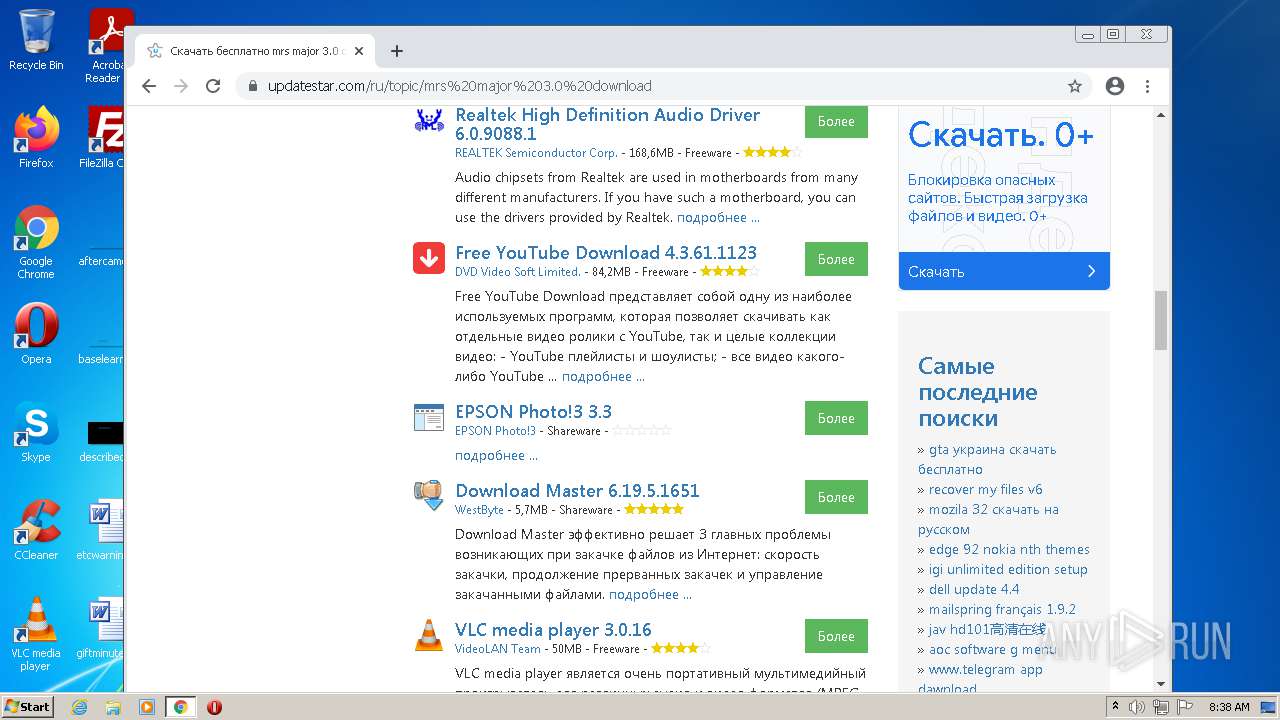Click the gta украина скачать бесплатно search link
This screenshot has width=1280, height=720.
(x=987, y=460)
